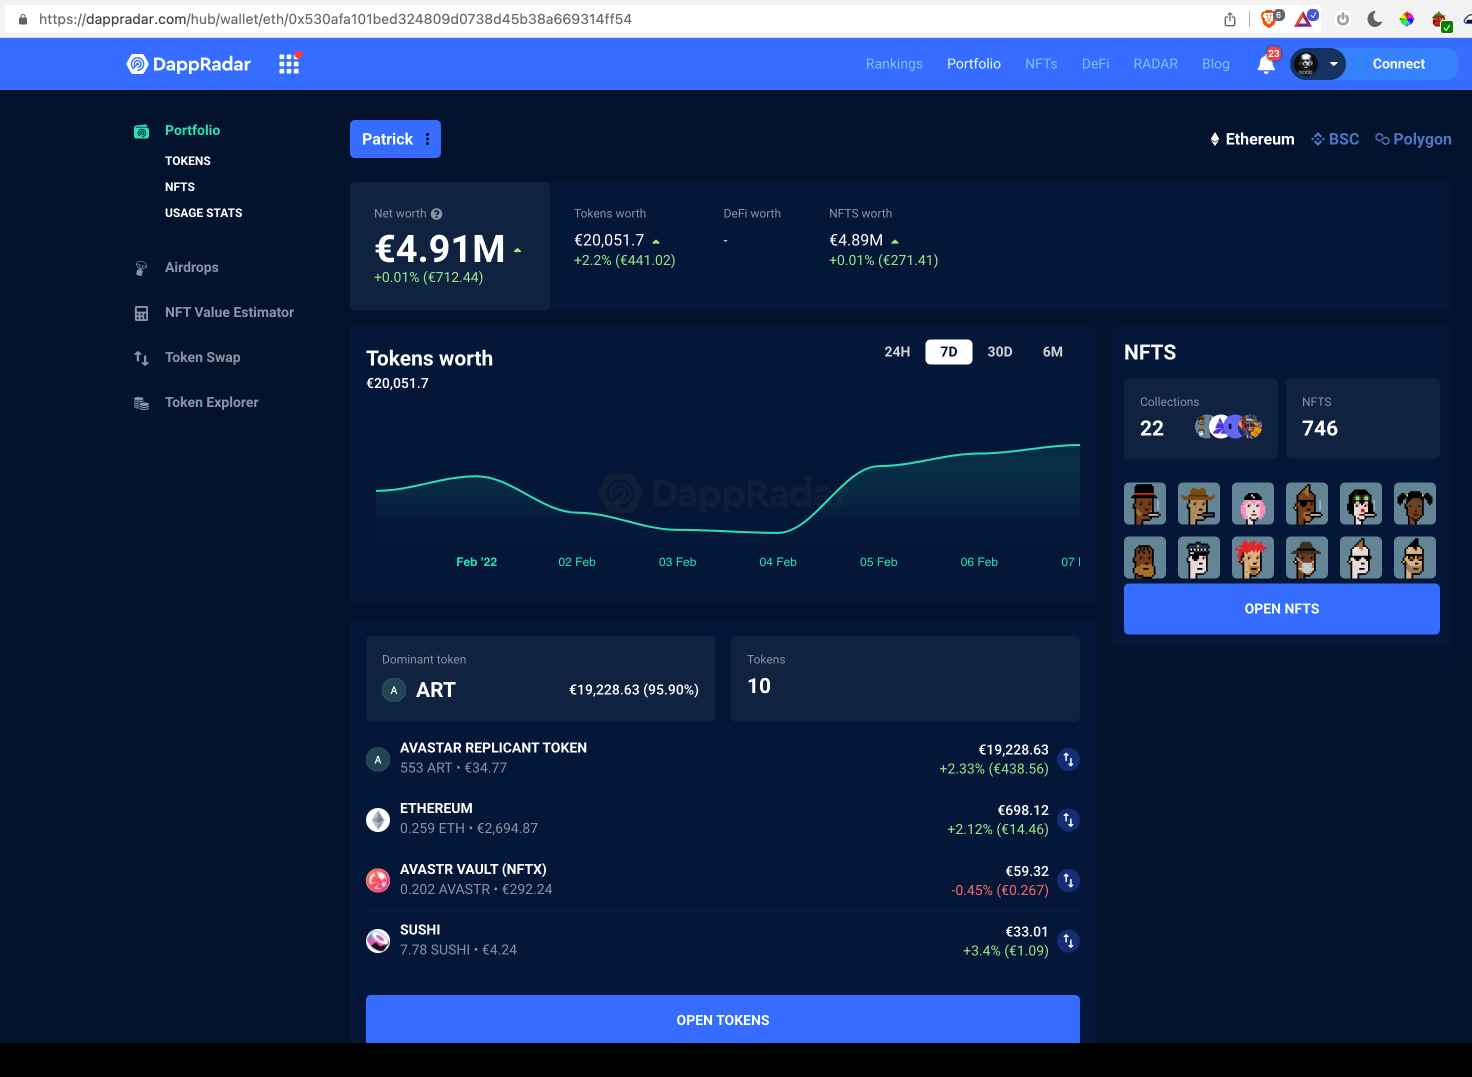Open the DeFi nav item

[x=1095, y=64]
